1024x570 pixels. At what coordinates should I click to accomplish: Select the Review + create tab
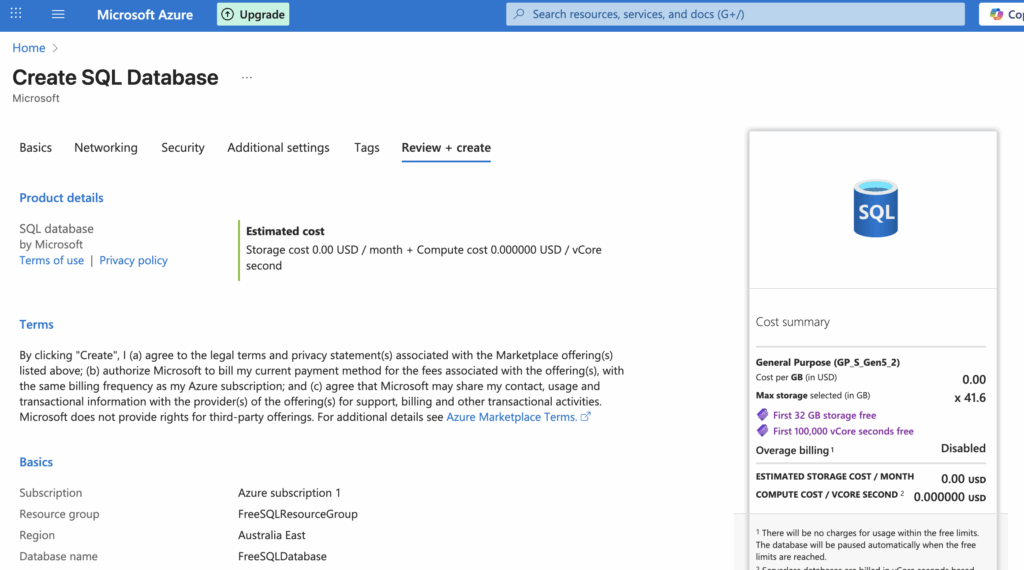pyautogui.click(x=446, y=148)
